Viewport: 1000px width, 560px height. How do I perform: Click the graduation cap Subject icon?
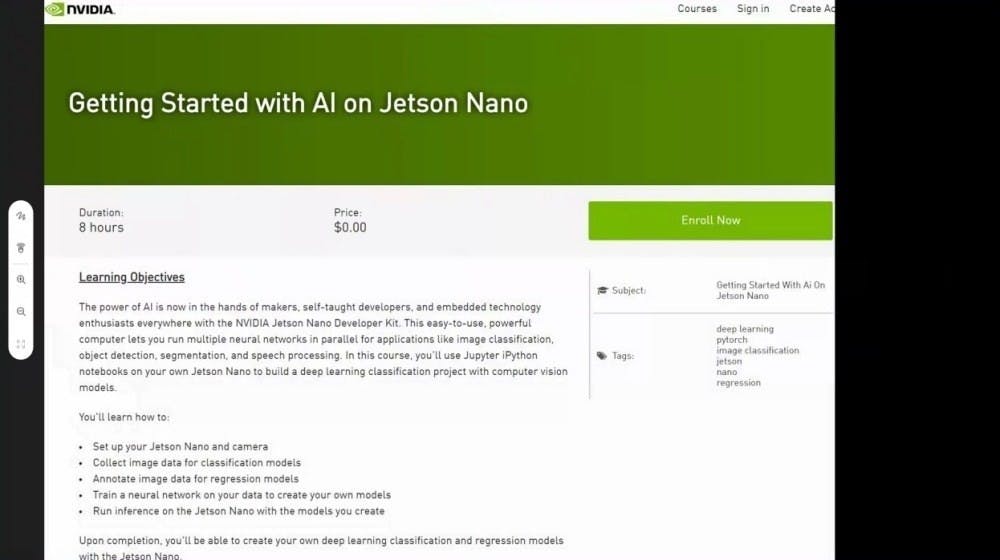[602, 291]
